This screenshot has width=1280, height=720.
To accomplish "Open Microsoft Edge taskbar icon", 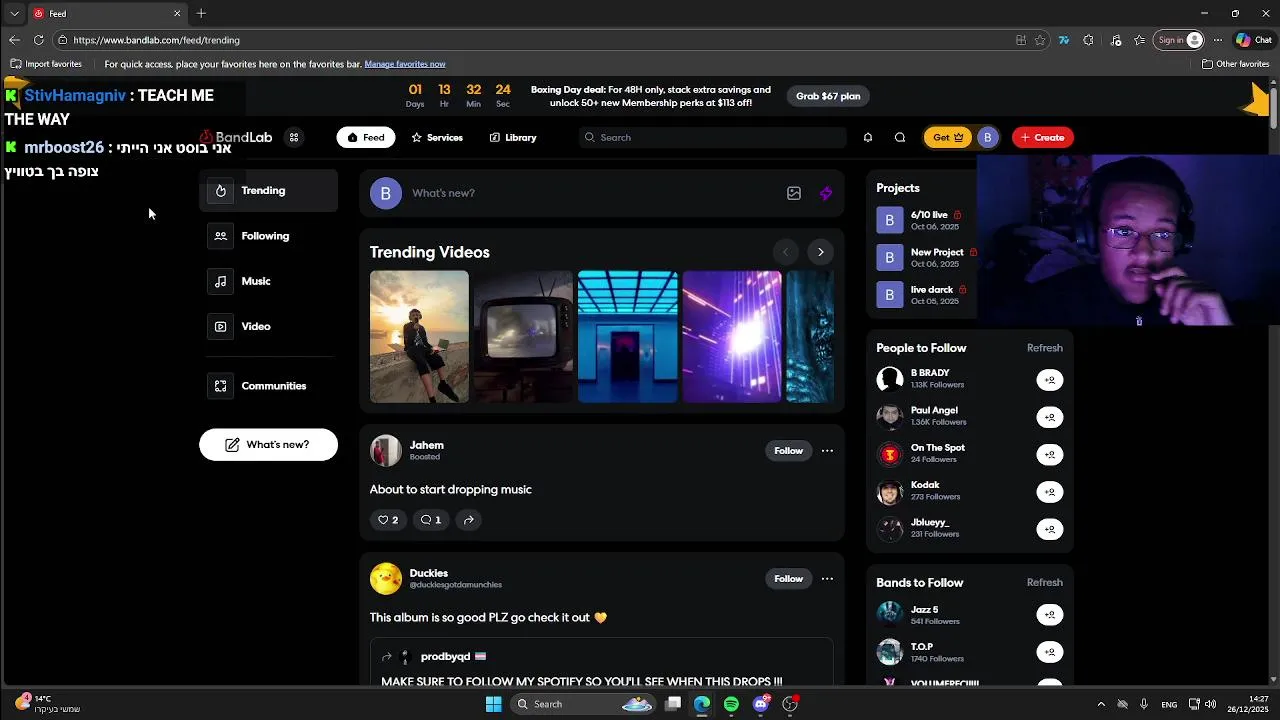I will point(702,704).
